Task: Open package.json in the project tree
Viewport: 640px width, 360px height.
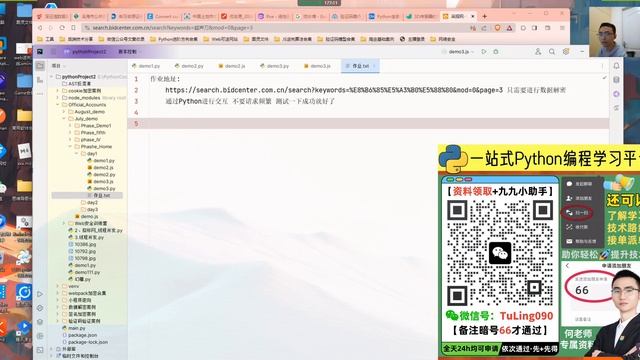Action: click(x=80, y=335)
